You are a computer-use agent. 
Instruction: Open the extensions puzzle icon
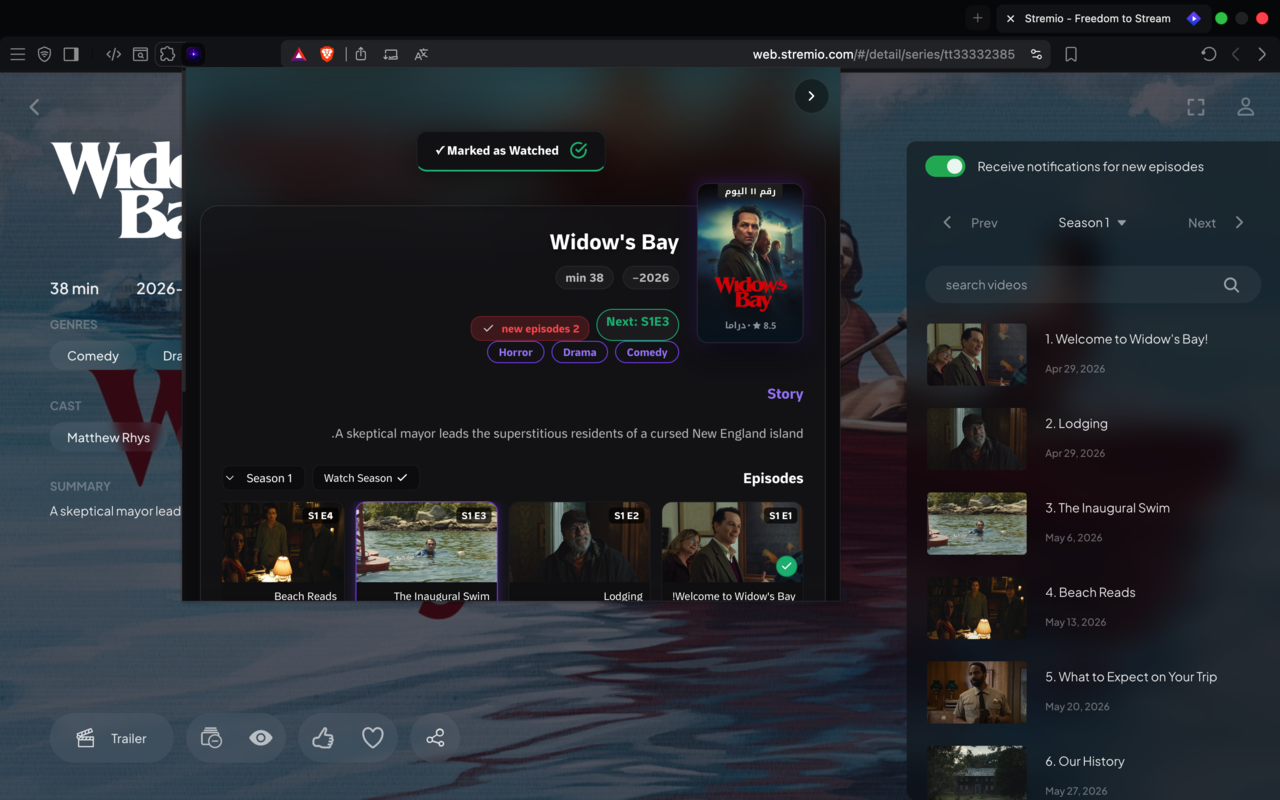[x=167, y=54]
